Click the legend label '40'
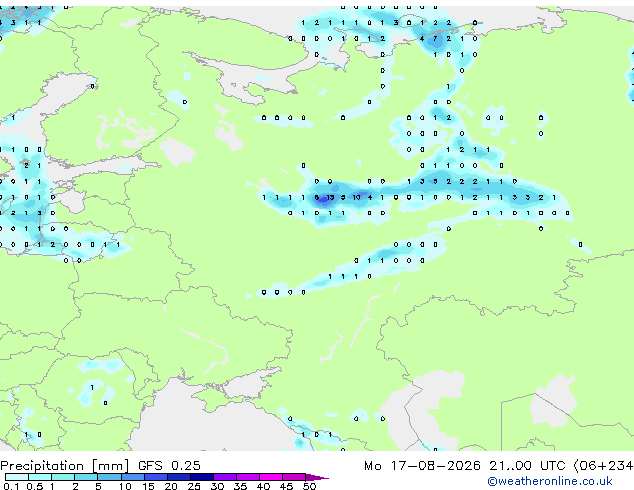This screenshot has height=490, width=634. [x=263, y=486]
